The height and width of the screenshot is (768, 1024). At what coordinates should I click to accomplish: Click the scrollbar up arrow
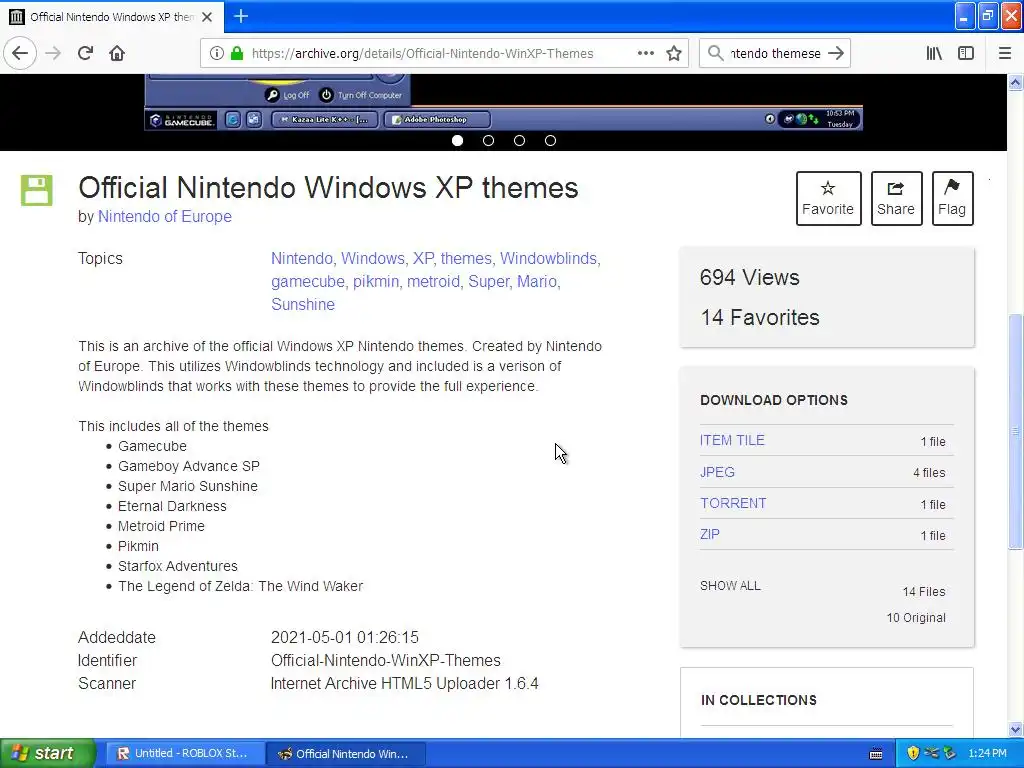click(1015, 82)
